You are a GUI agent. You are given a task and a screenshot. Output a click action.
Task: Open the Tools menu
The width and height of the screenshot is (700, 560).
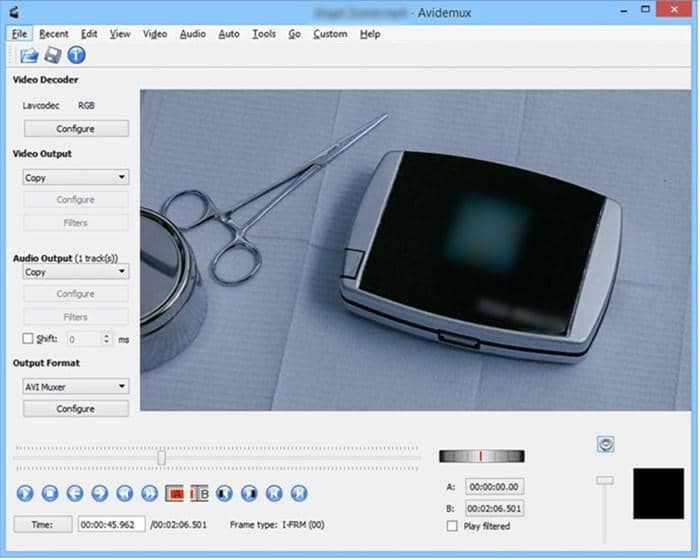click(264, 34)
